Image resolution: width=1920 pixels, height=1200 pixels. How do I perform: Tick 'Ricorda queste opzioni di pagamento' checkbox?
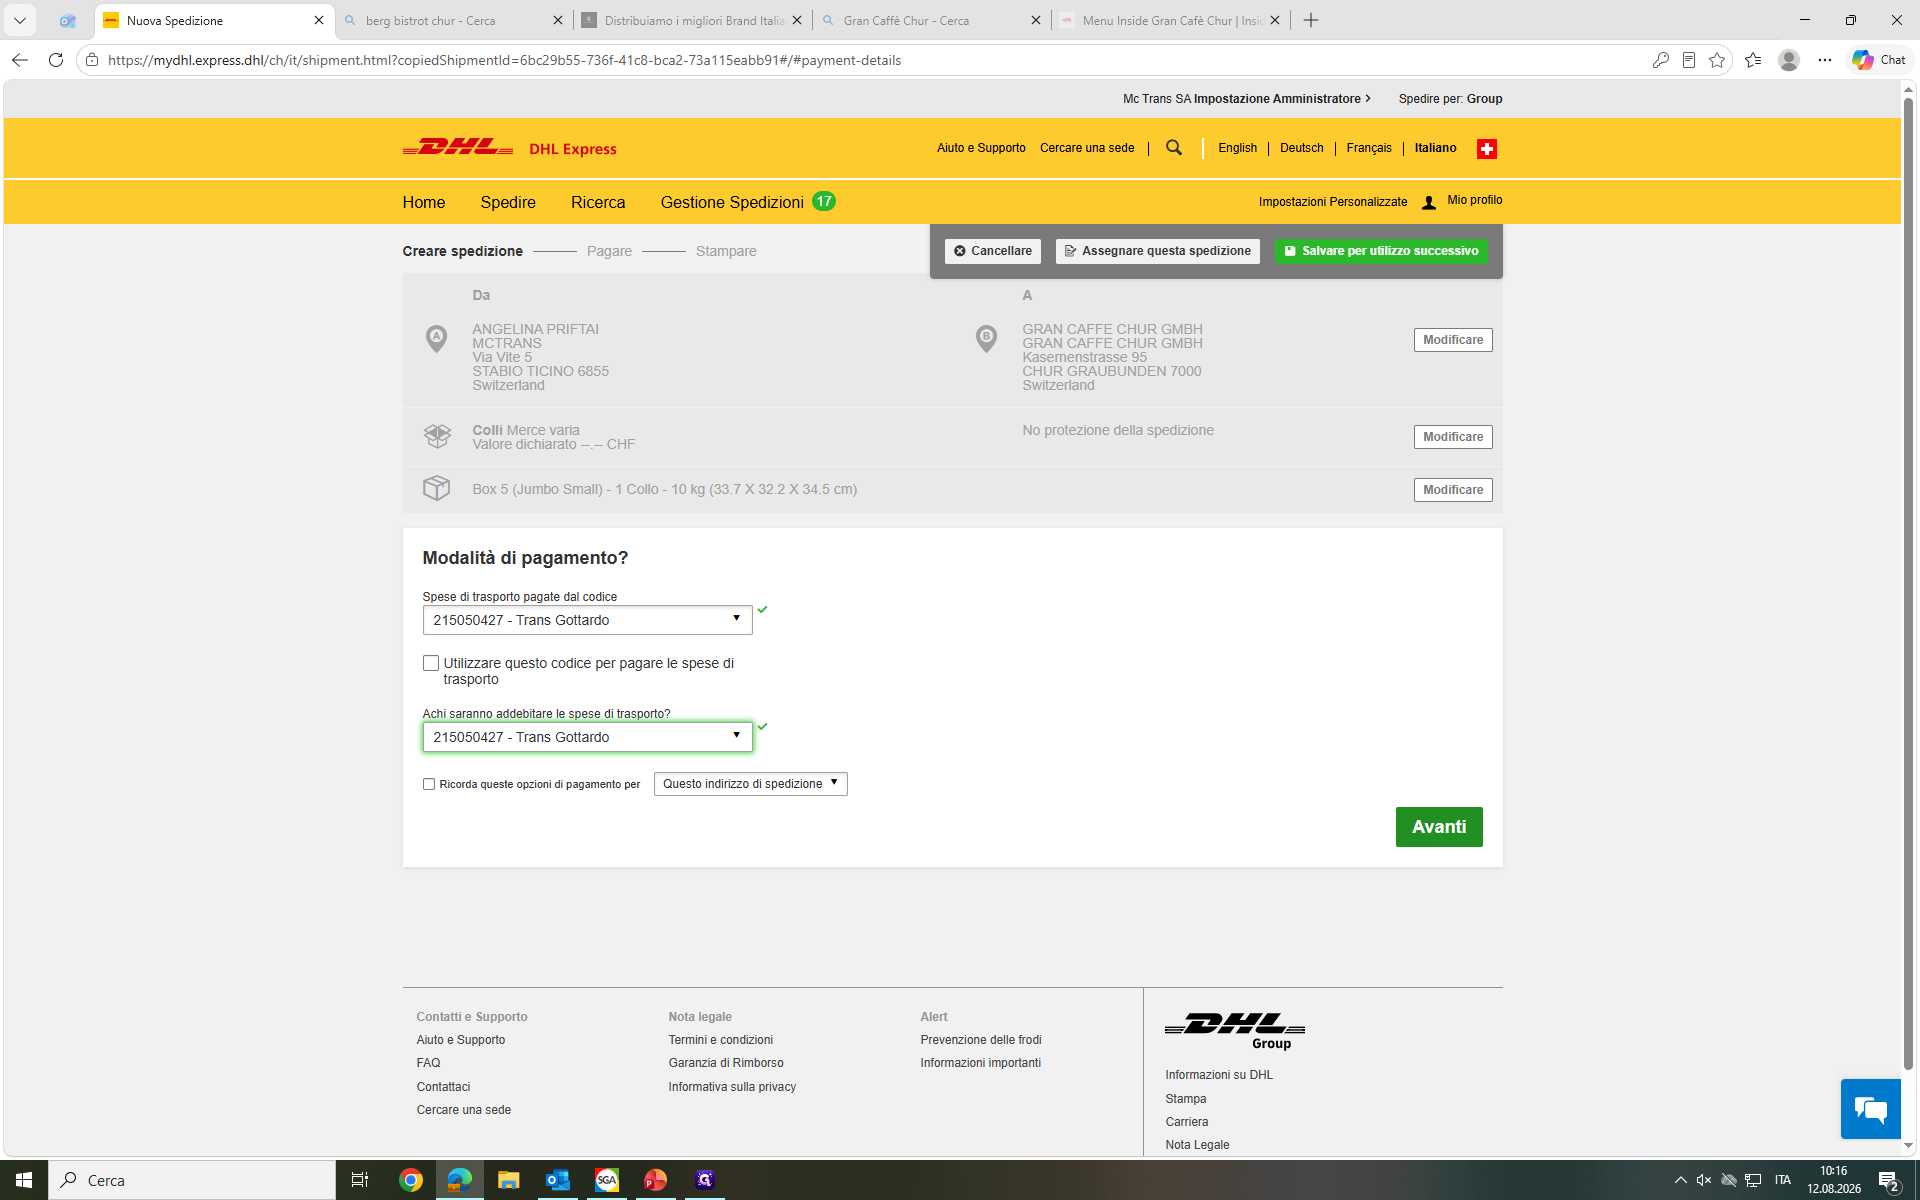click(429, 784)
